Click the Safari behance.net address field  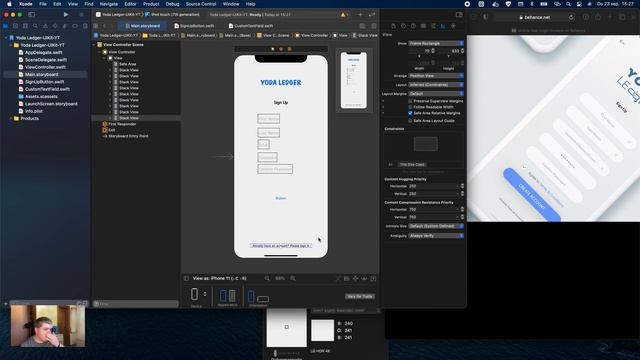(x=535, y=17)
